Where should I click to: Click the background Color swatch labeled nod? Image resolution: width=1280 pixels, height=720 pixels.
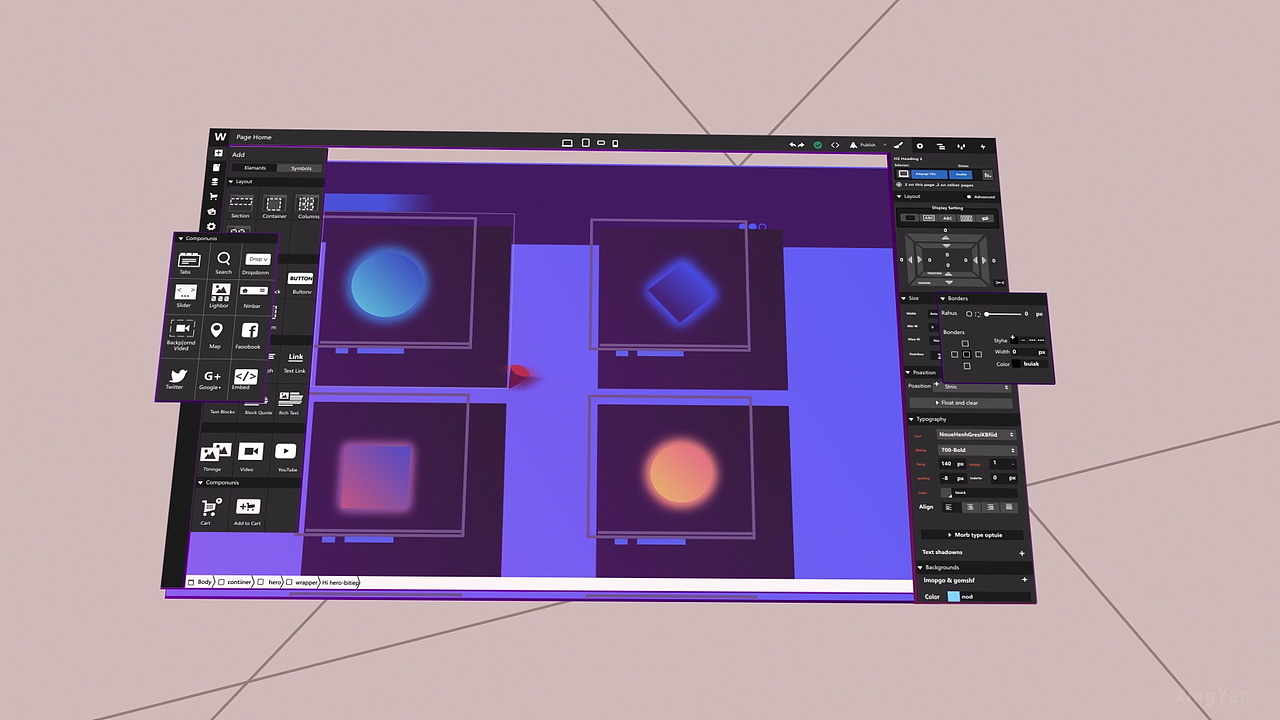click(955, 596)
